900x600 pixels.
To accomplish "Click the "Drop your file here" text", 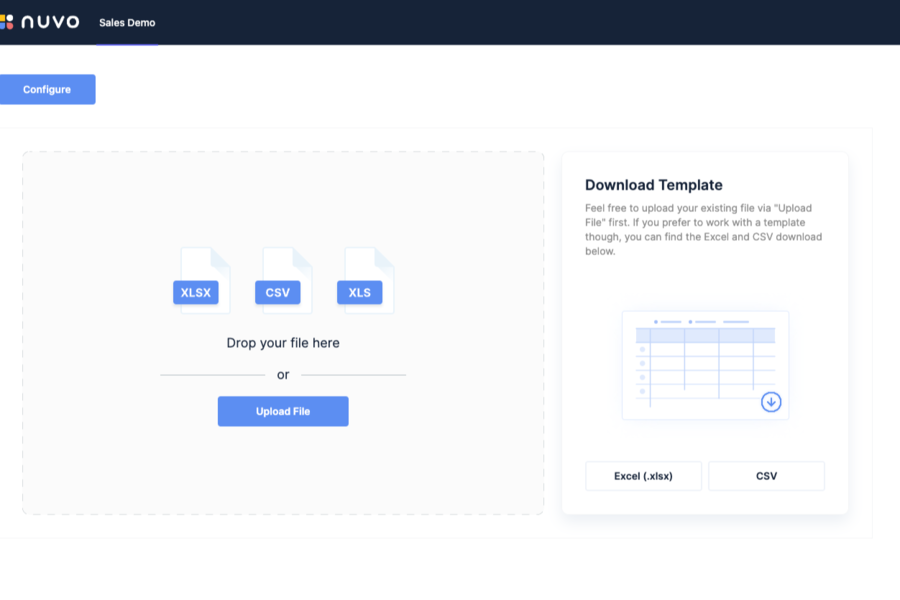I will (x=283, y=343).
